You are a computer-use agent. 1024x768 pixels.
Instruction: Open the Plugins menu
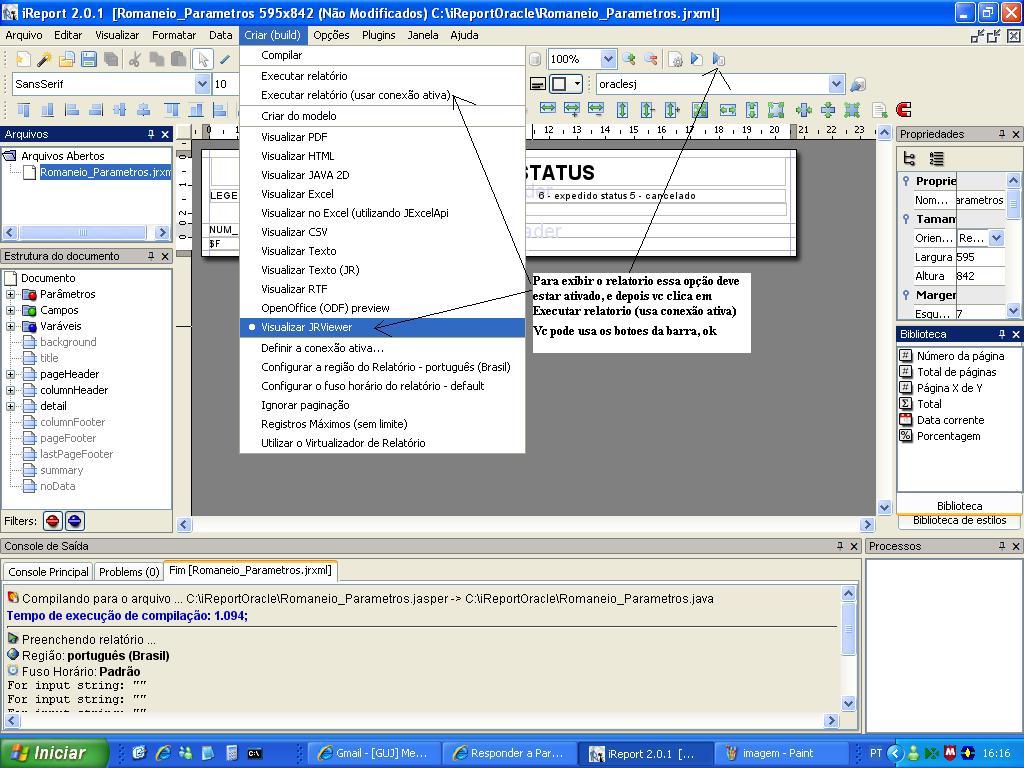(x=378, y=35)
